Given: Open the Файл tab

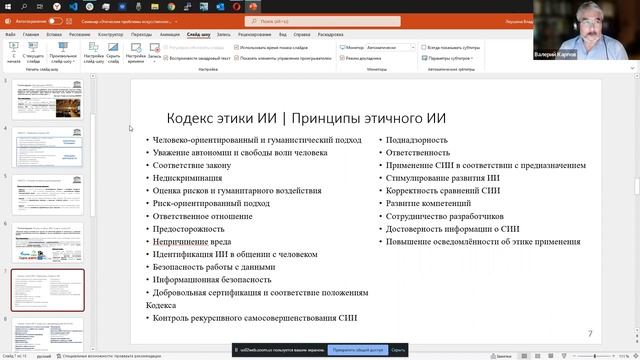Looking at the screenshot, I should point(10,35).
